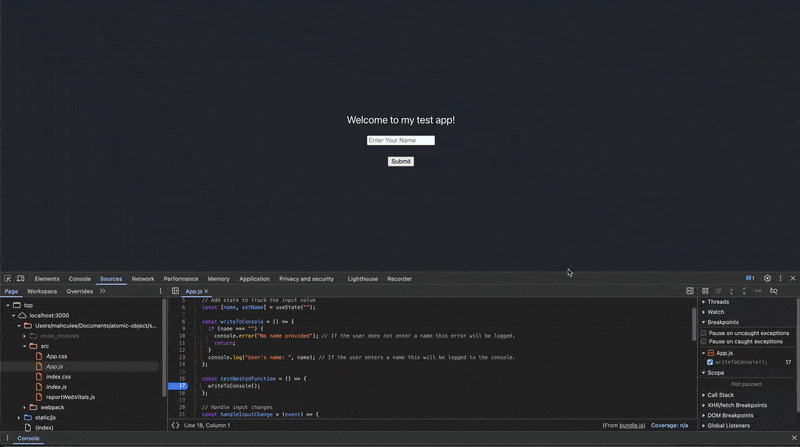Expand the Watch section
The height and width of the screenshot is (447, 800).
coord(715,312)
